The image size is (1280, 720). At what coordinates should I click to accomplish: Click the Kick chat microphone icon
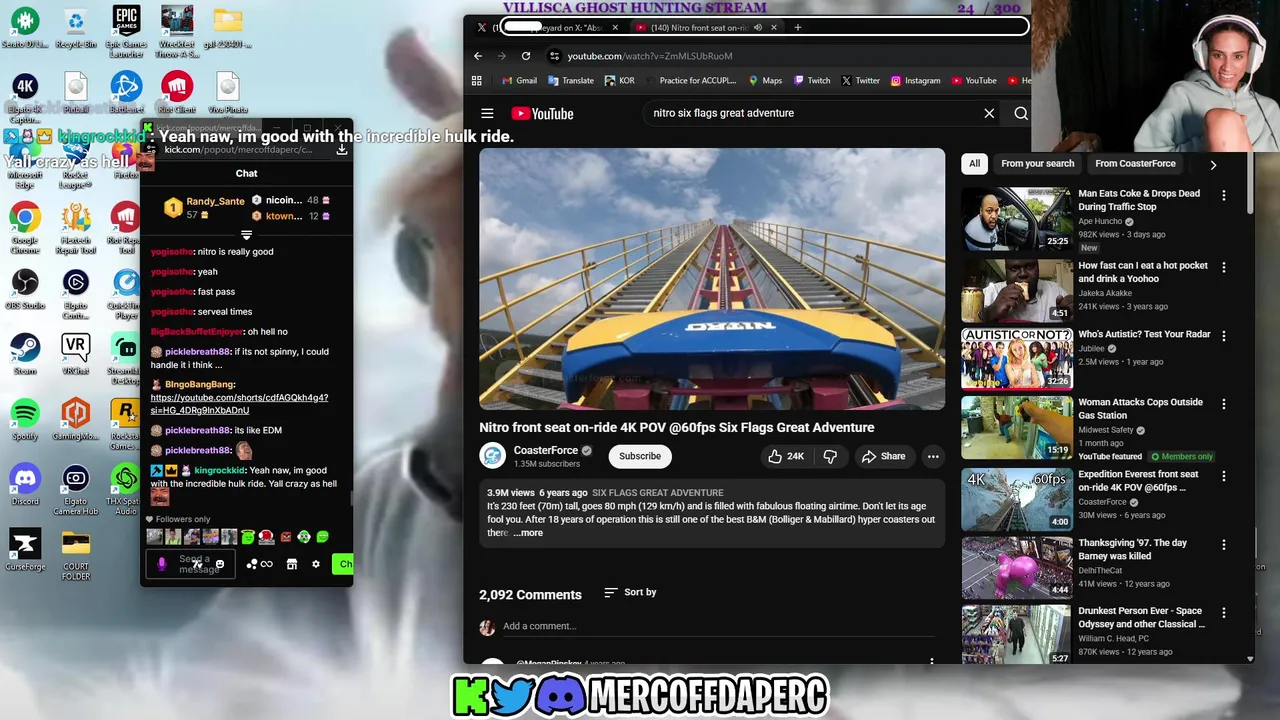(162, 565)
